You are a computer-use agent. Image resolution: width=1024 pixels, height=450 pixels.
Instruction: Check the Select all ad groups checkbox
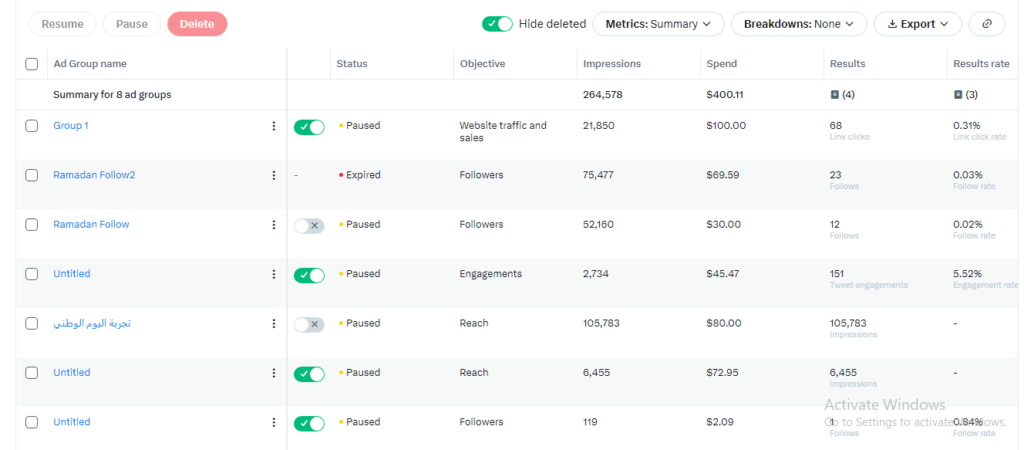point(32,64)
